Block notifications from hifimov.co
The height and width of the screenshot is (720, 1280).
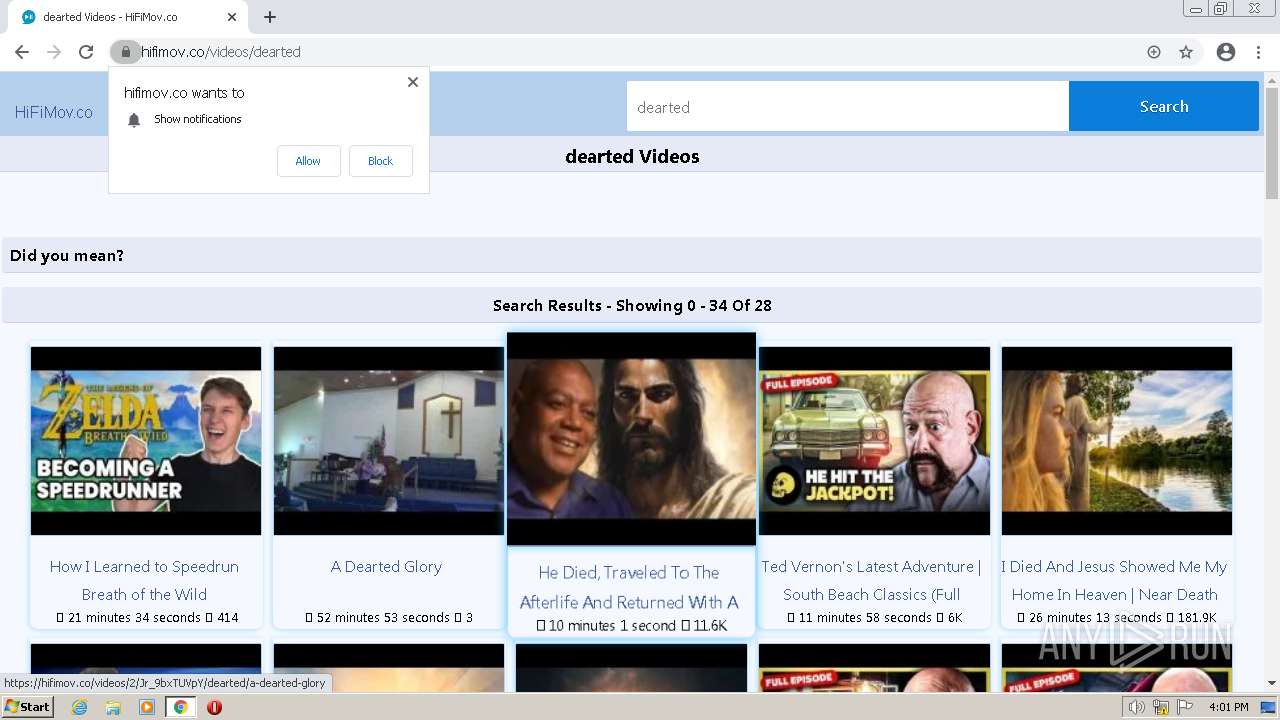point(380,161)
